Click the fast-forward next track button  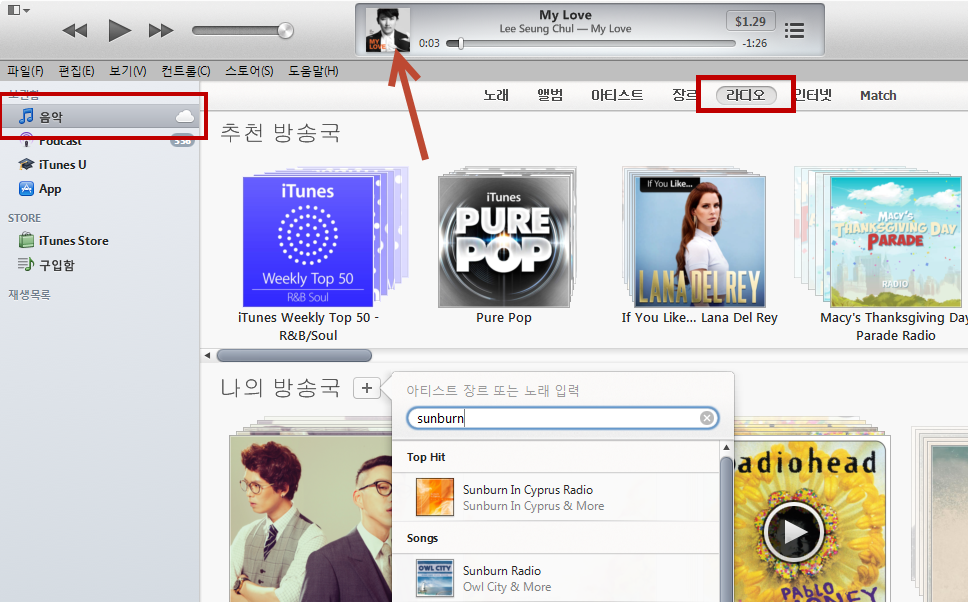[x=161, y=30]
